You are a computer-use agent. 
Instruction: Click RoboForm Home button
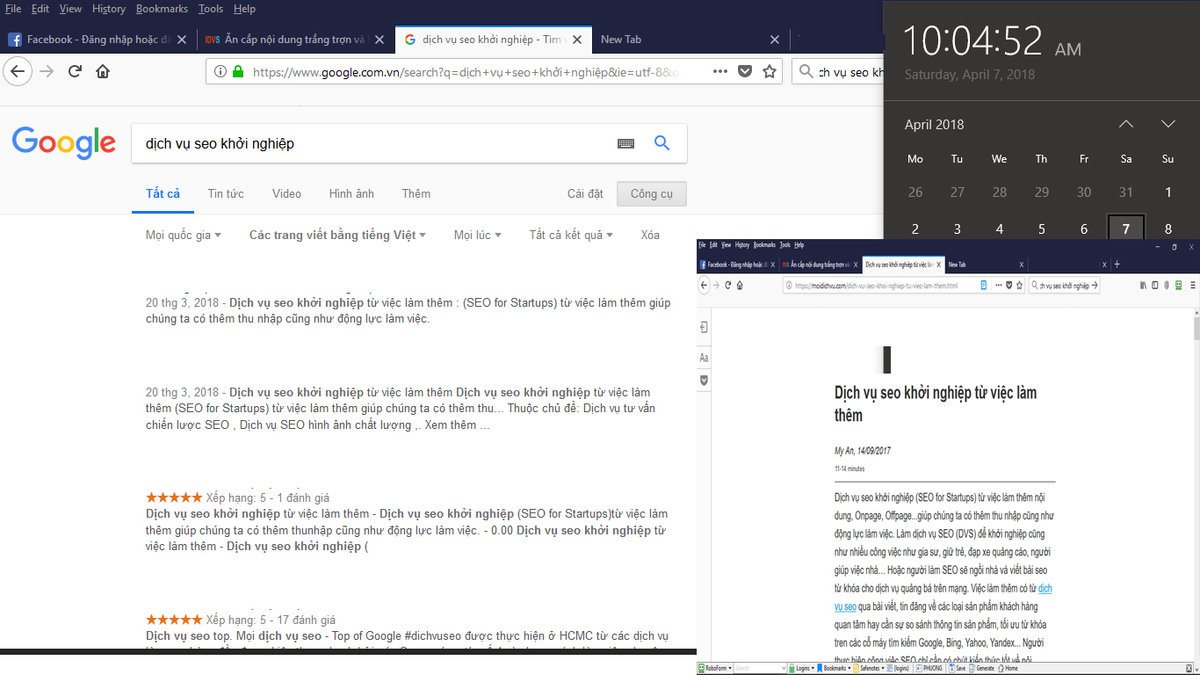pyautogui.click(x=1006, y=668)
